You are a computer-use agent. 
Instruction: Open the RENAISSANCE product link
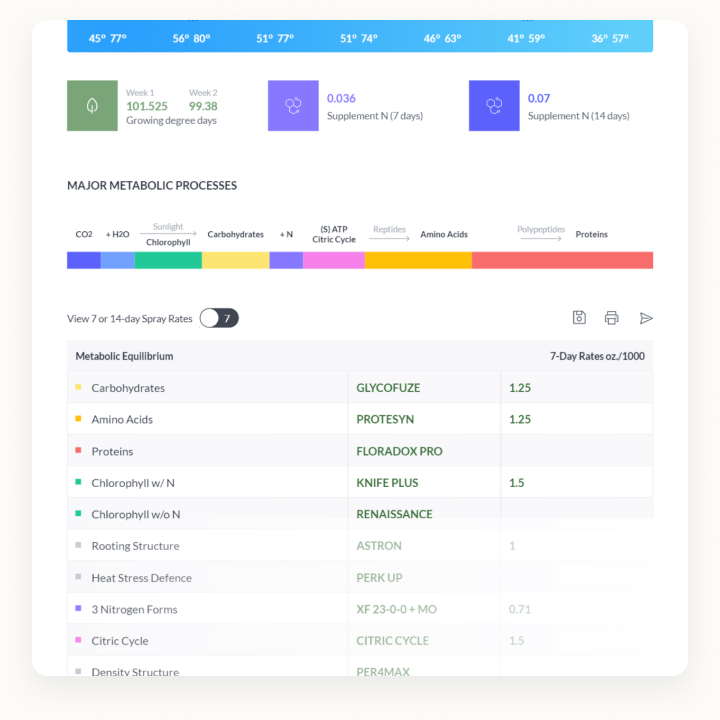click(x=394, y=514)
